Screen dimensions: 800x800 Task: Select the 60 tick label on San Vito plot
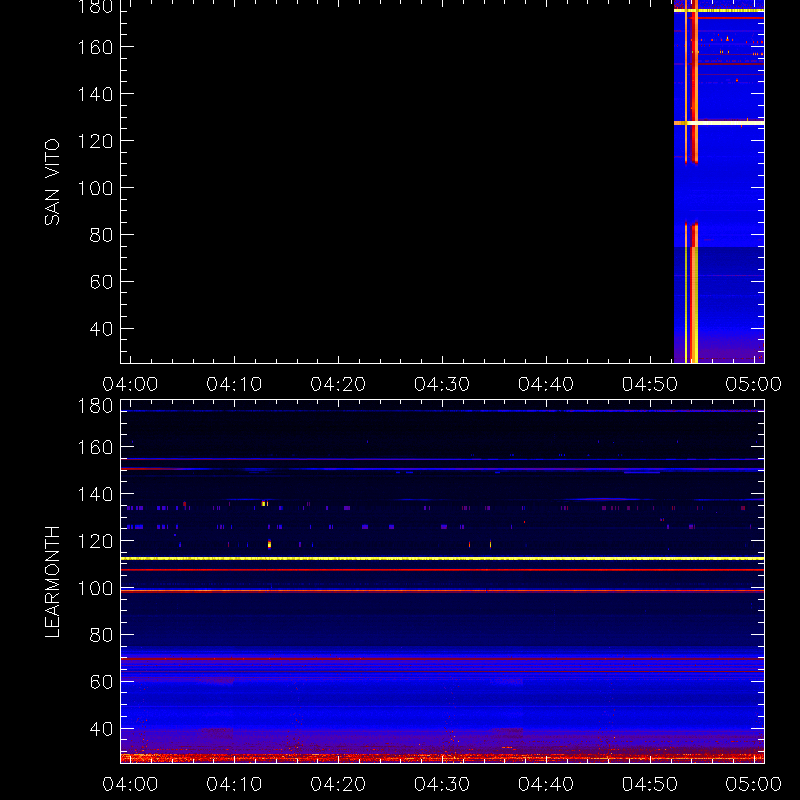pos(101,282)
